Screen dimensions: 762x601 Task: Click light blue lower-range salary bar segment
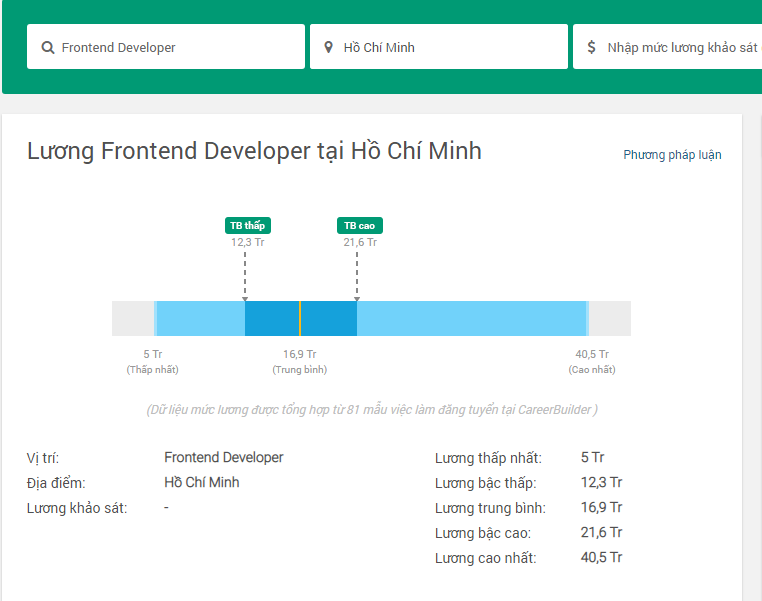(200, 318)
